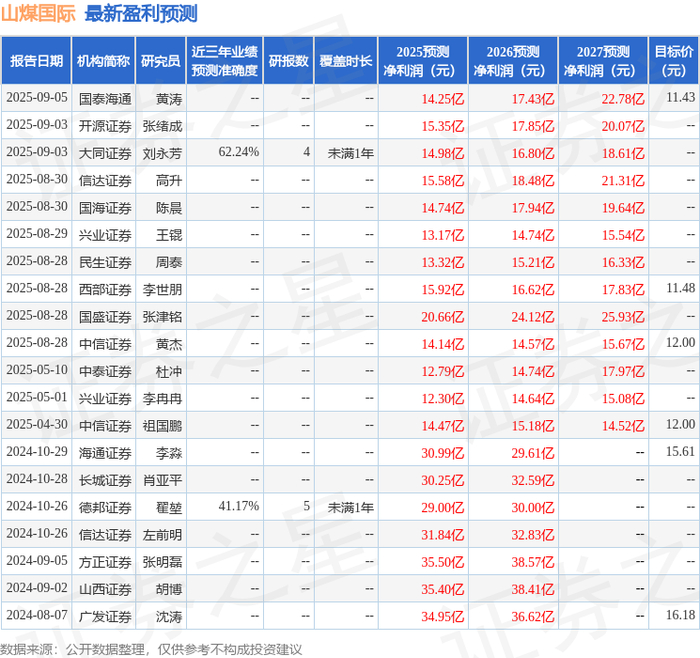
Task: Click researcher name 祖国鹏
Action: click(162, 425)
